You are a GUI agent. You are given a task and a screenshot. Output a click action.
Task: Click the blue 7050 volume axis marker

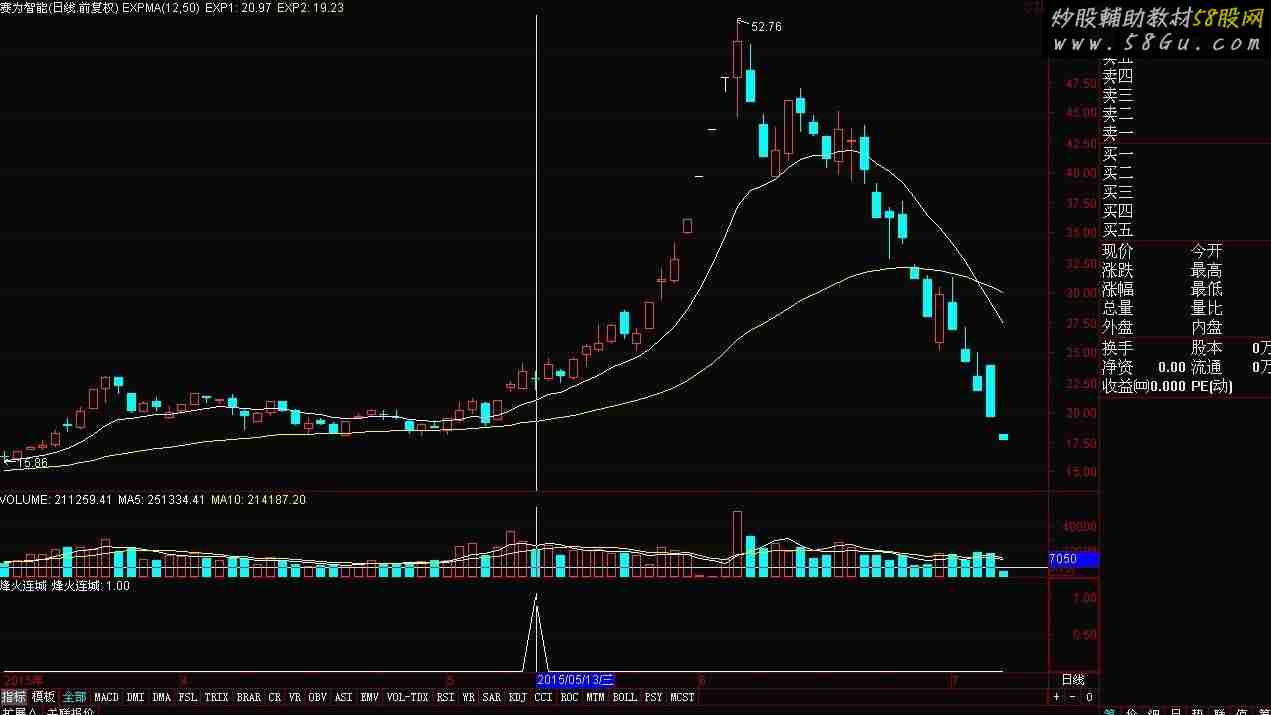pyautogui.click(x=1073, y=560)
